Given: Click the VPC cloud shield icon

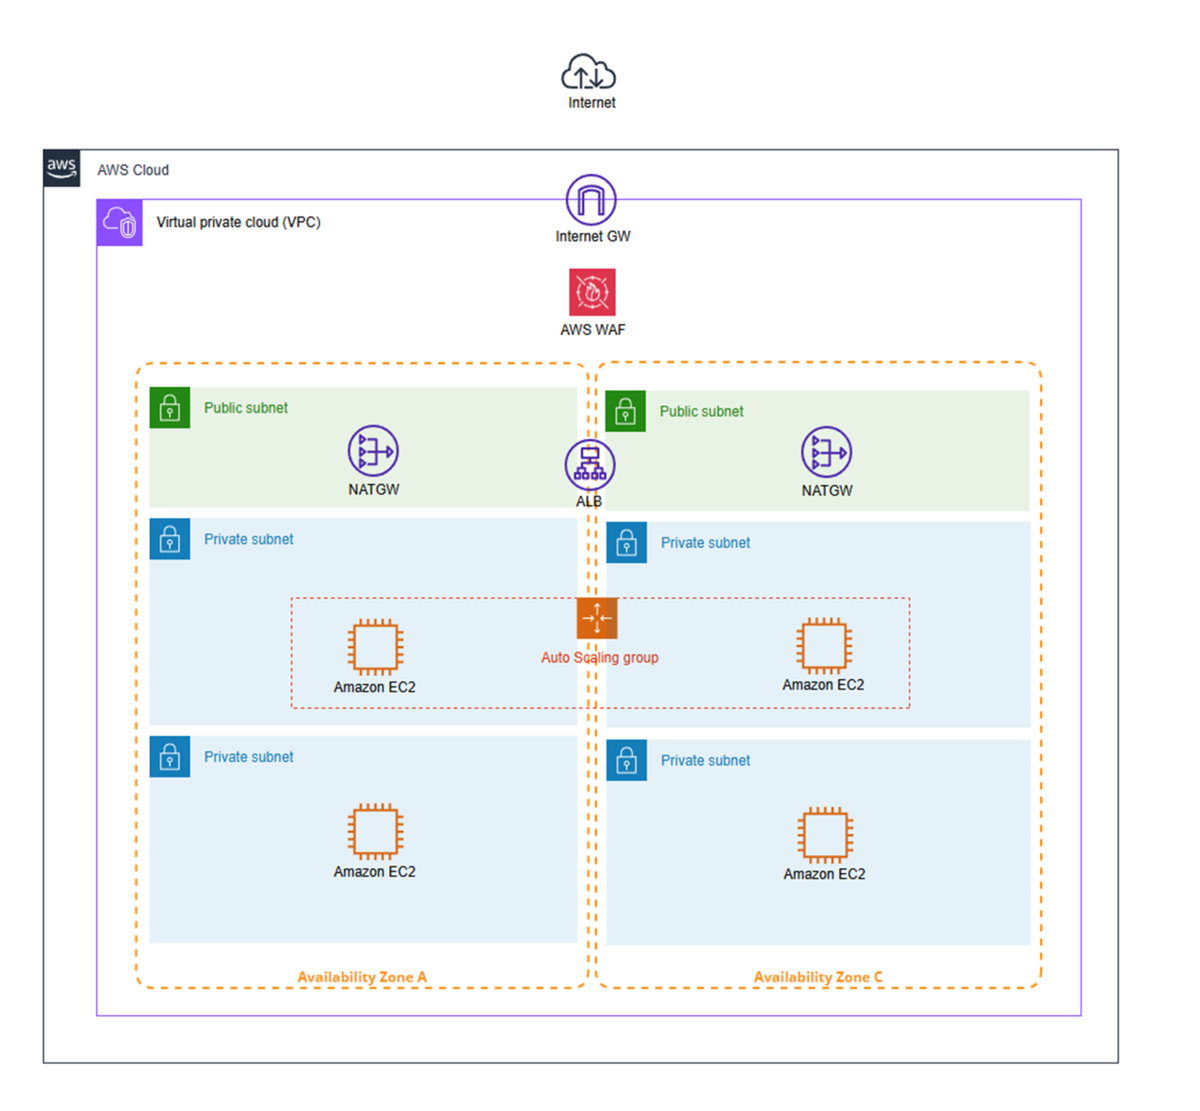Looking at the screenshot, I should pyautogui.click(x=119, y=222).
